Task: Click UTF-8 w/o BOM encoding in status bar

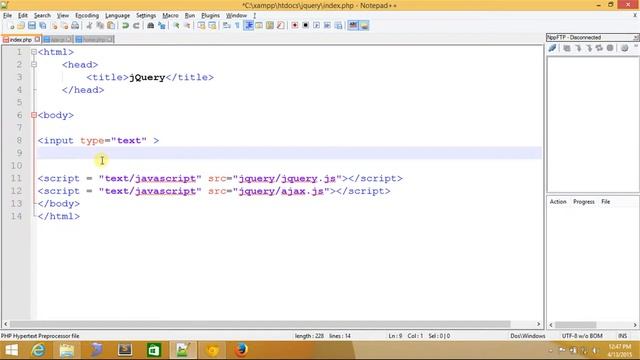Action: coord(582,336)
